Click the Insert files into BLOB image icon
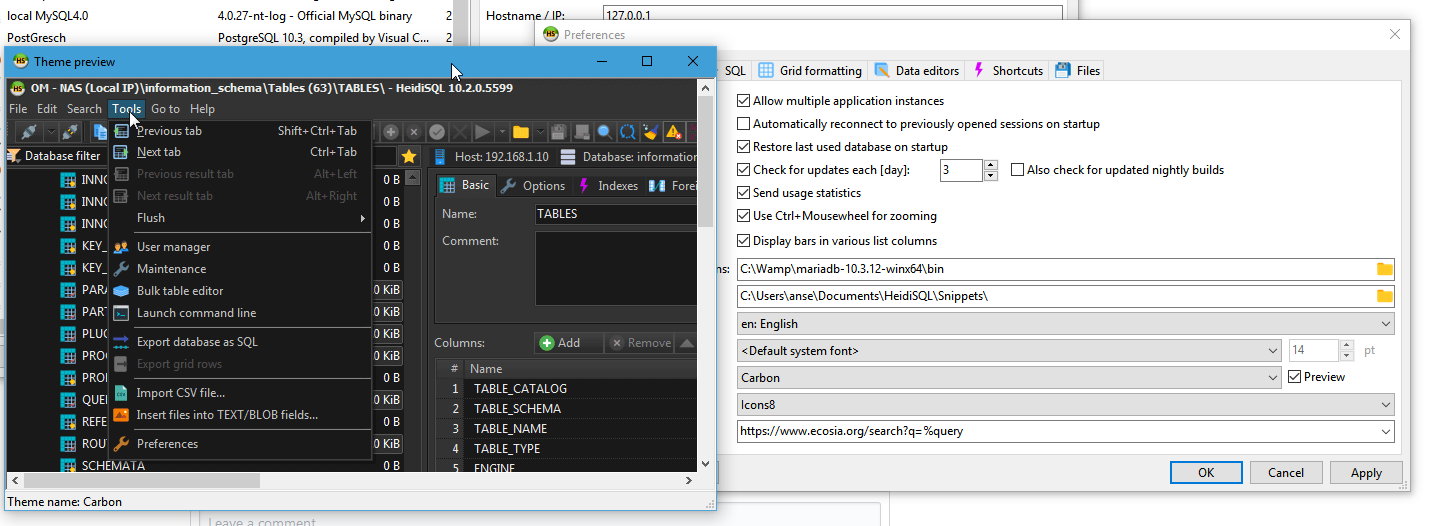 pos(120,415)
